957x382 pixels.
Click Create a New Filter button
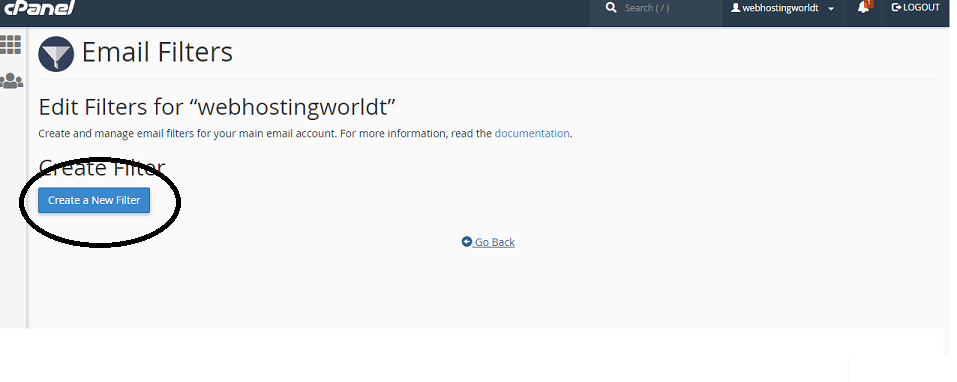click(x=94, y=200)
